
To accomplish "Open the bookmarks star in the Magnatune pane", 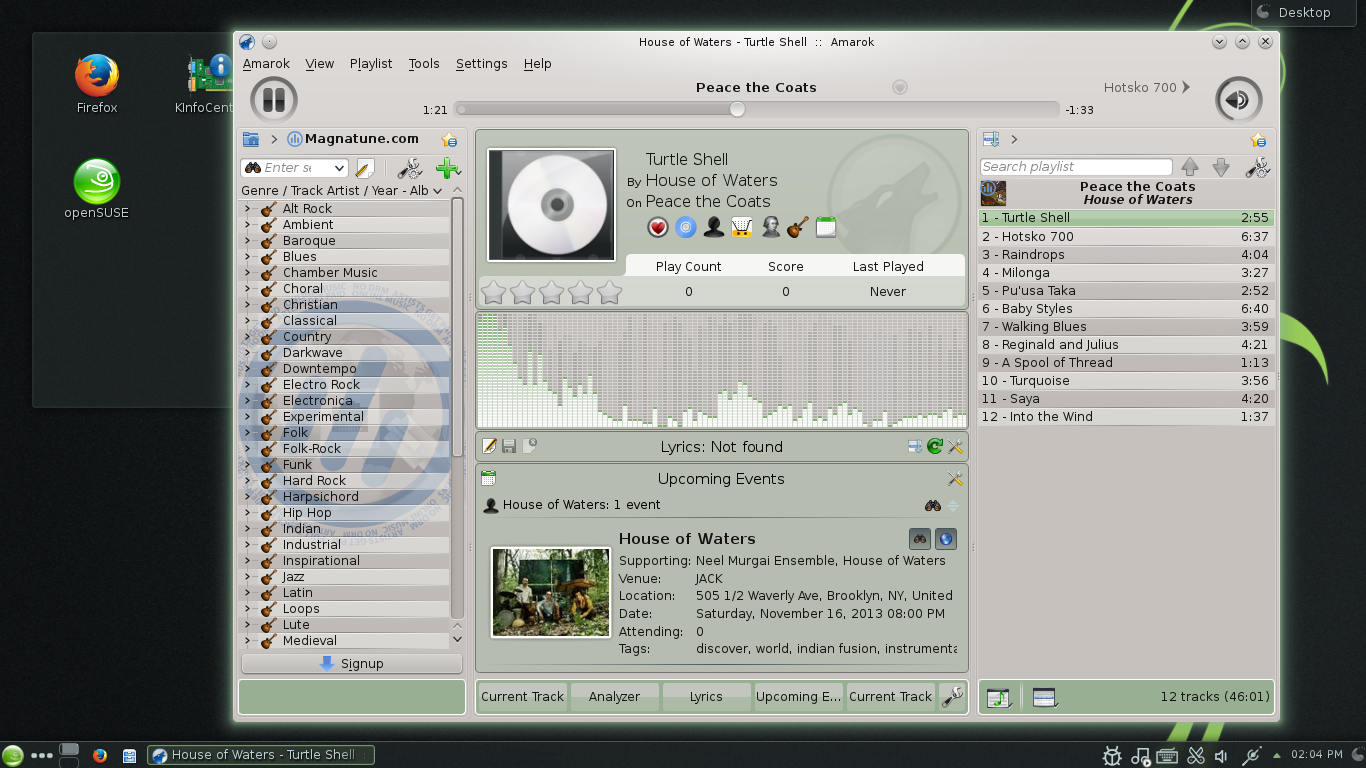I will tap(450, 140).
